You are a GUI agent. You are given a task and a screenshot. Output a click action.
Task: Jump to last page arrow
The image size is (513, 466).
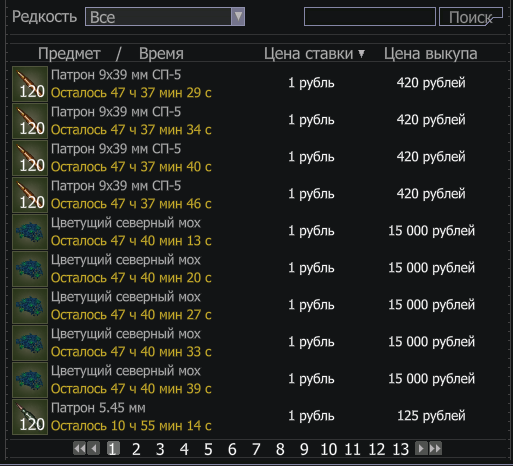(435, 448)
